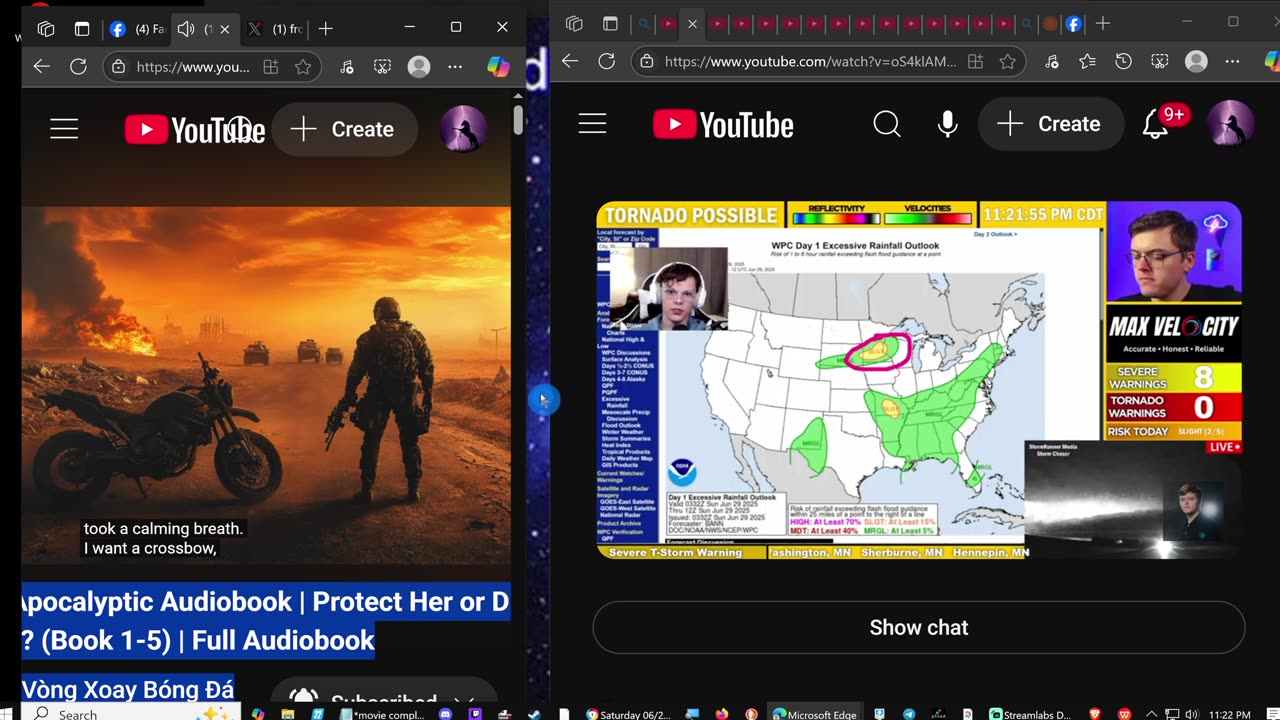Open split screen icon in left address bar
The image size is (1280, 720).
[x=271, y=67]
